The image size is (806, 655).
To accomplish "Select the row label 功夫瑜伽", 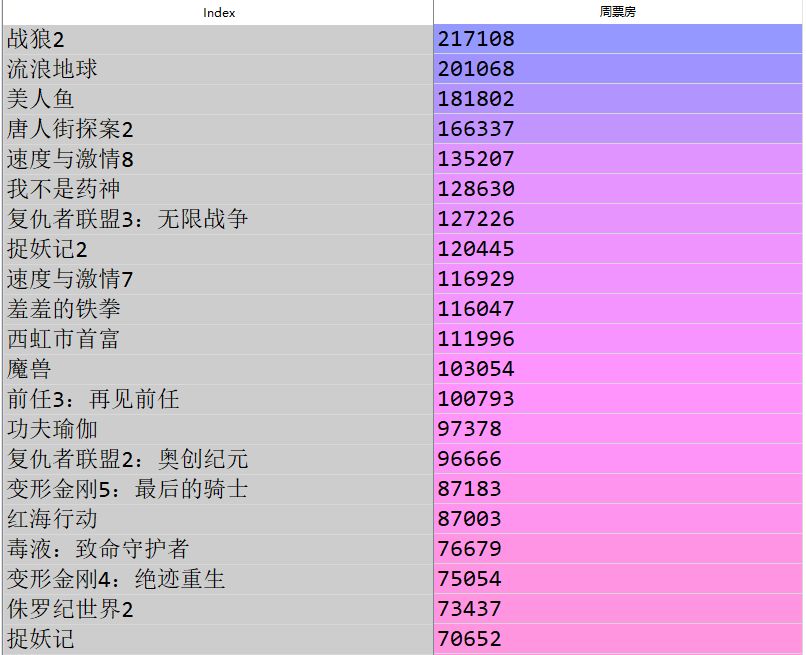I will pyautogui.click(x=218, y=429).
